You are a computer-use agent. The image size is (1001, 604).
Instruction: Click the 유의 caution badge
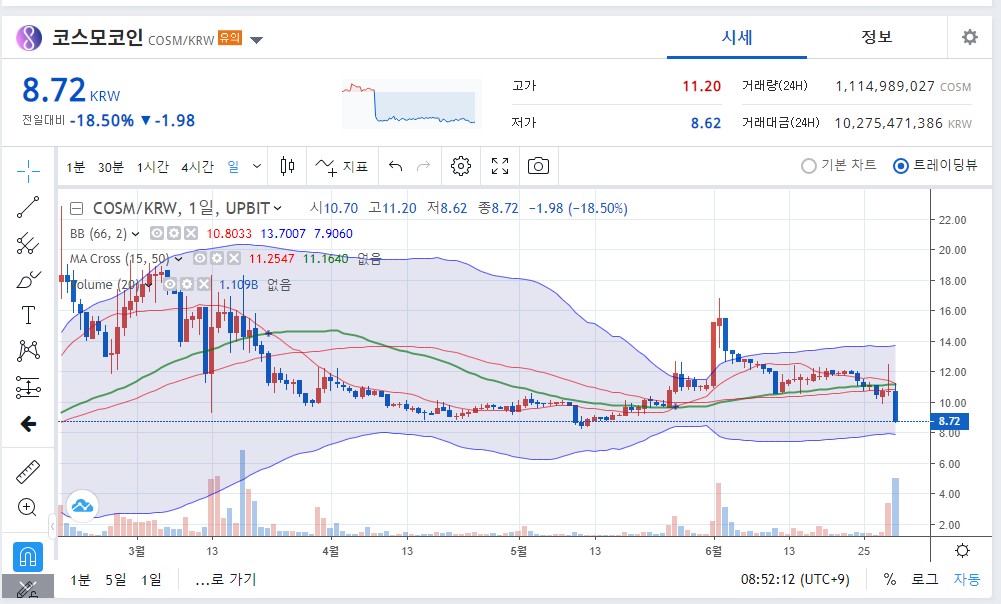point(230,38)
